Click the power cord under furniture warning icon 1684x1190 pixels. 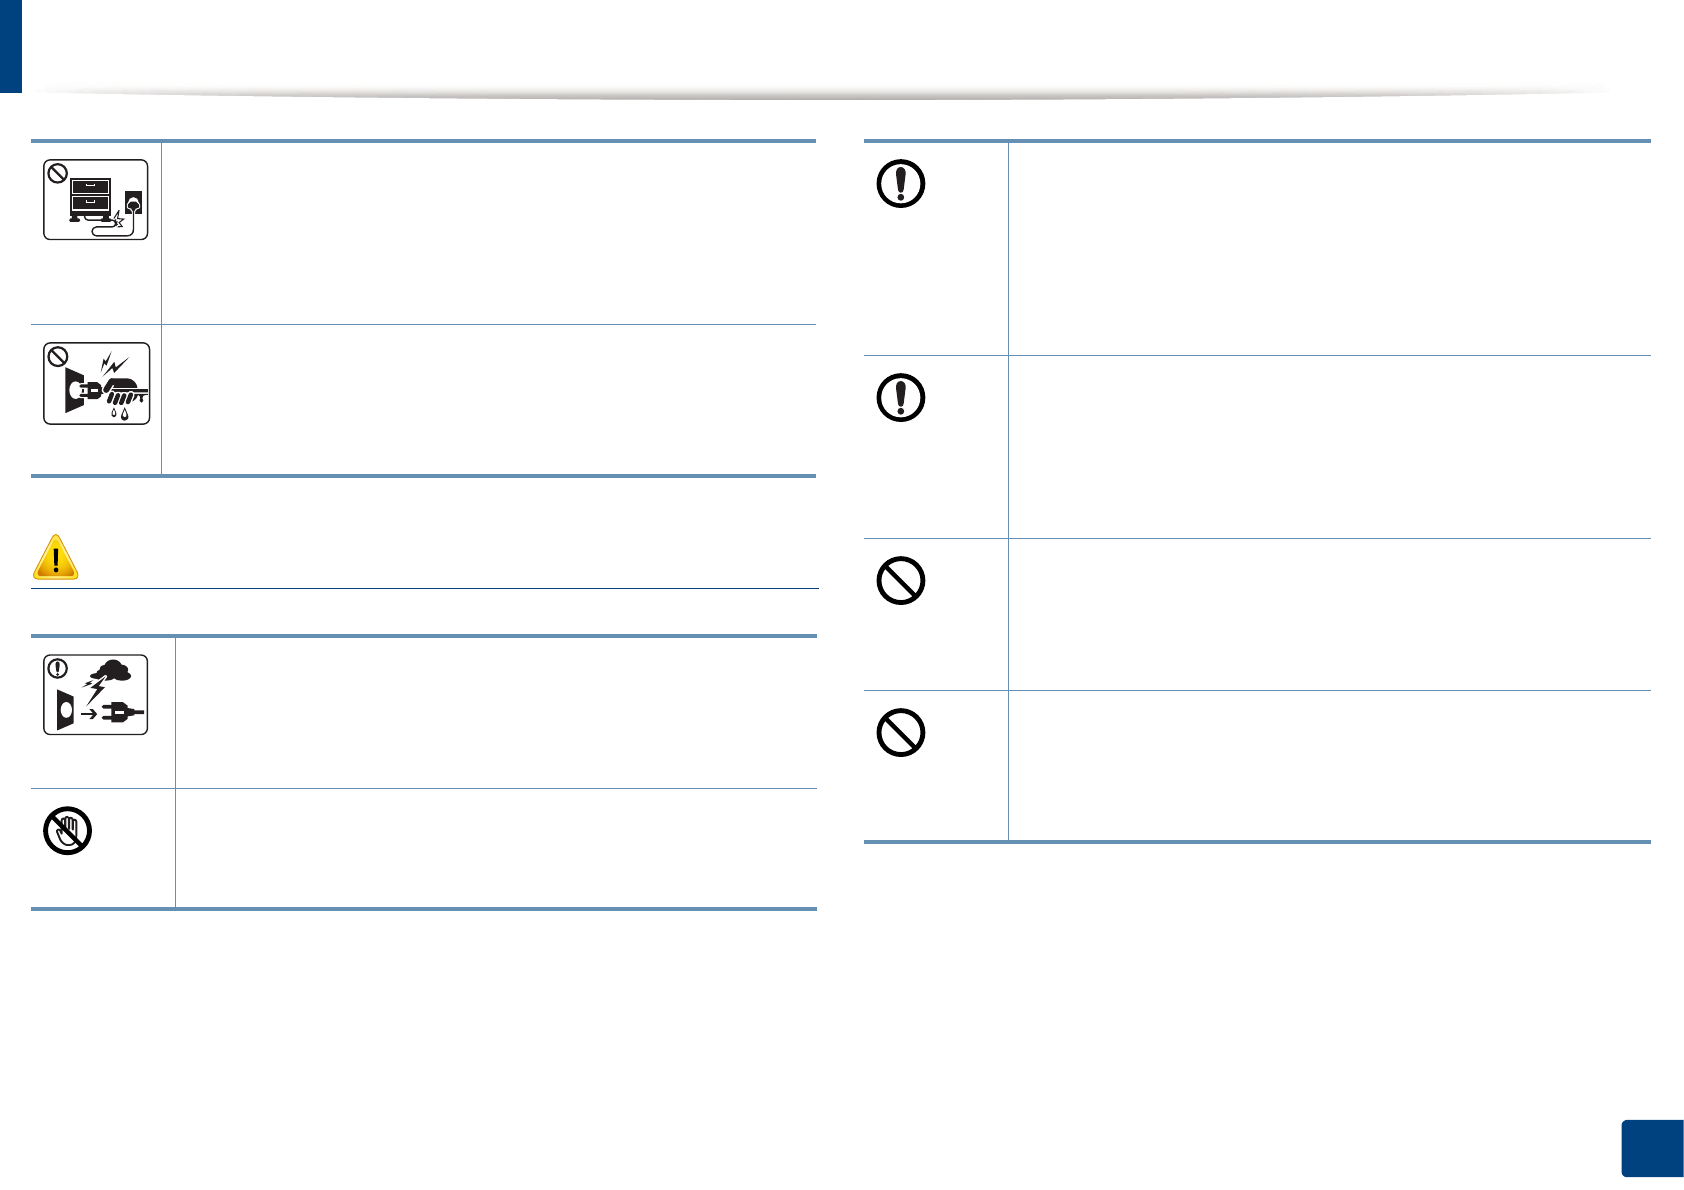[96, 200]
